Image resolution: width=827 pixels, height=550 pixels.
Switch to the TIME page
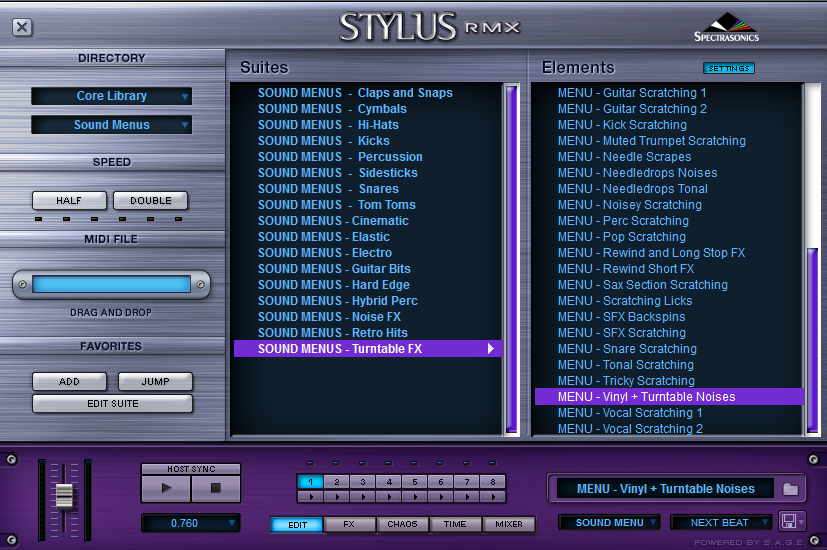pos(455,524)
